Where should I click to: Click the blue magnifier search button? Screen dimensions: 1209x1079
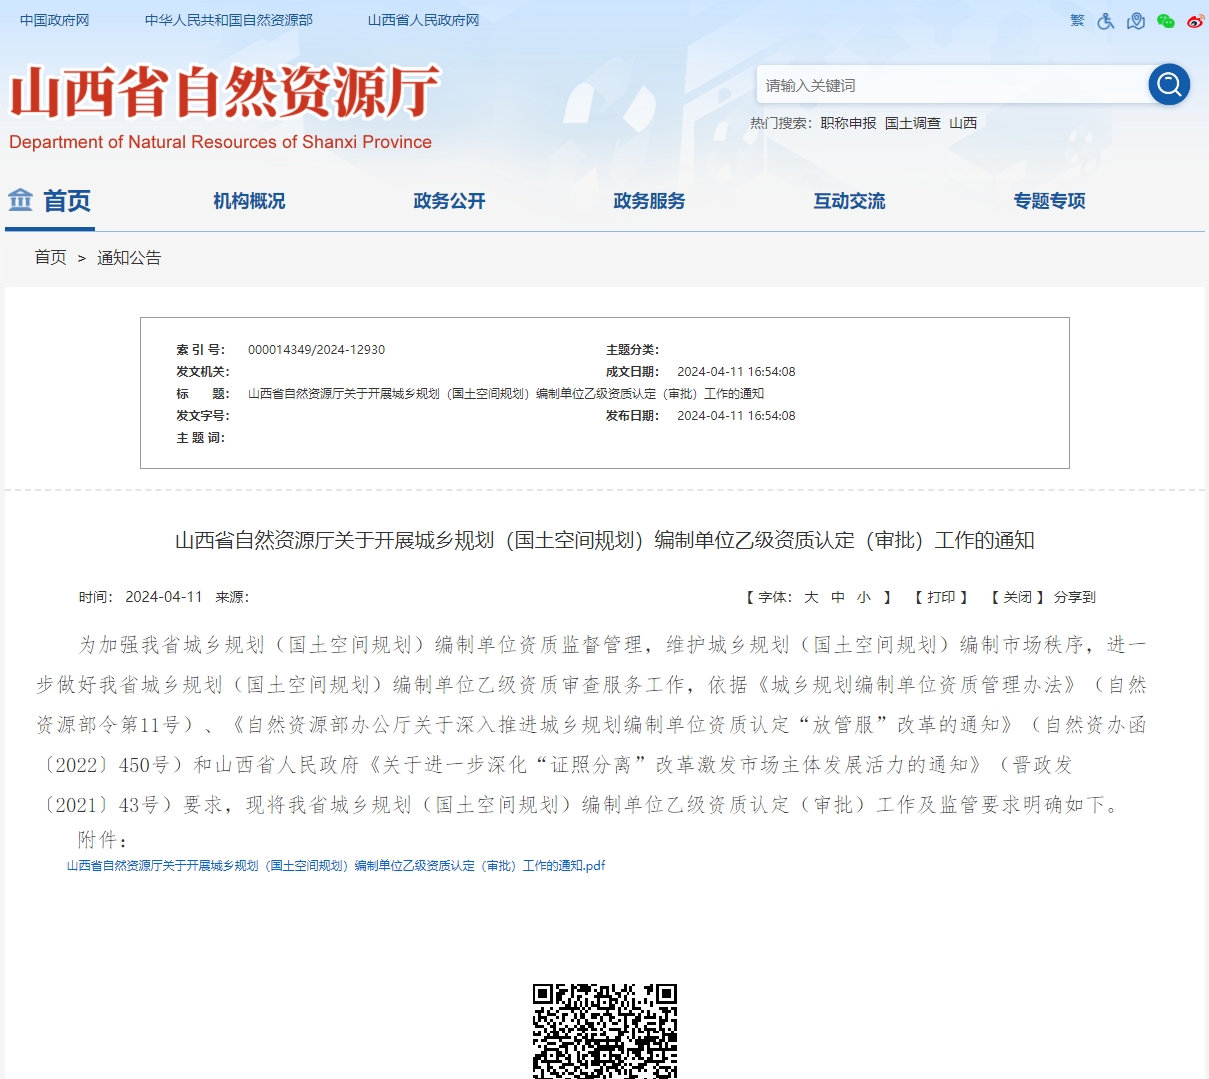1169,85
